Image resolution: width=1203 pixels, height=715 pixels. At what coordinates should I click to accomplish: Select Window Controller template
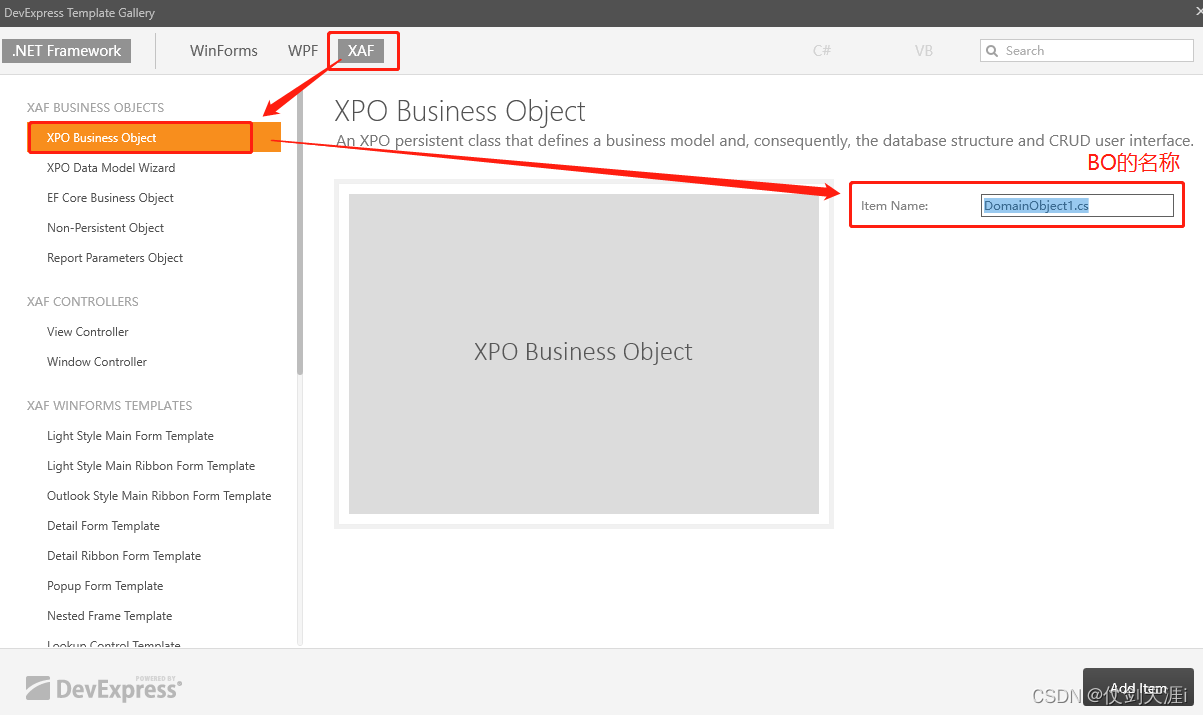point(97,362)
